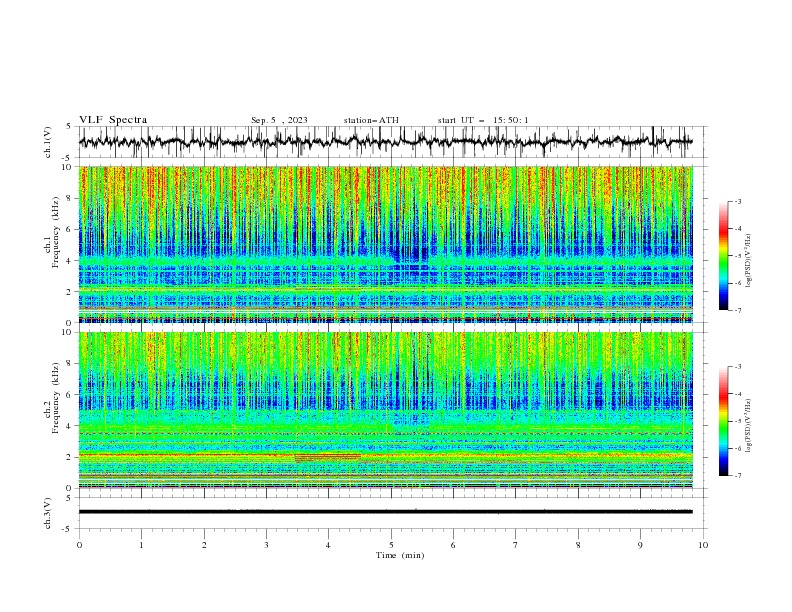Click the "station=ATH" header label
This screenshot has width=792, height=612.
[371, 120]
